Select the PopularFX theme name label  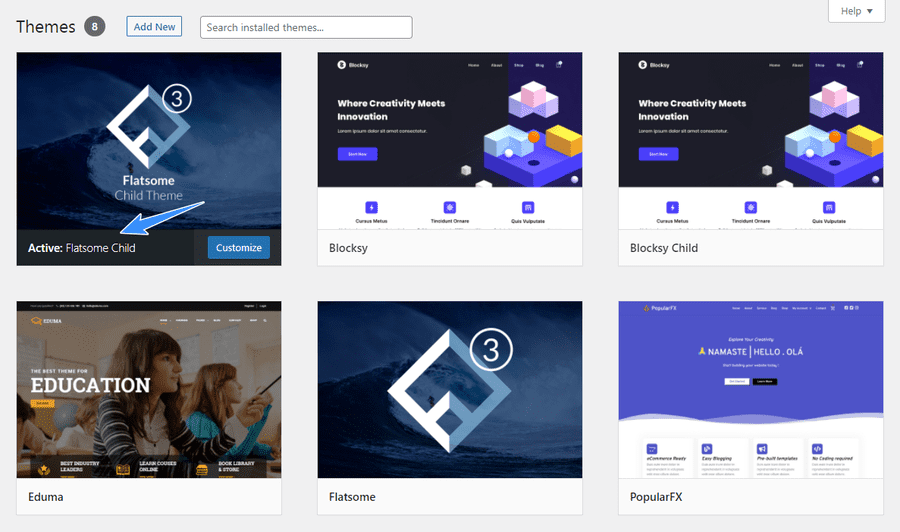657,496
